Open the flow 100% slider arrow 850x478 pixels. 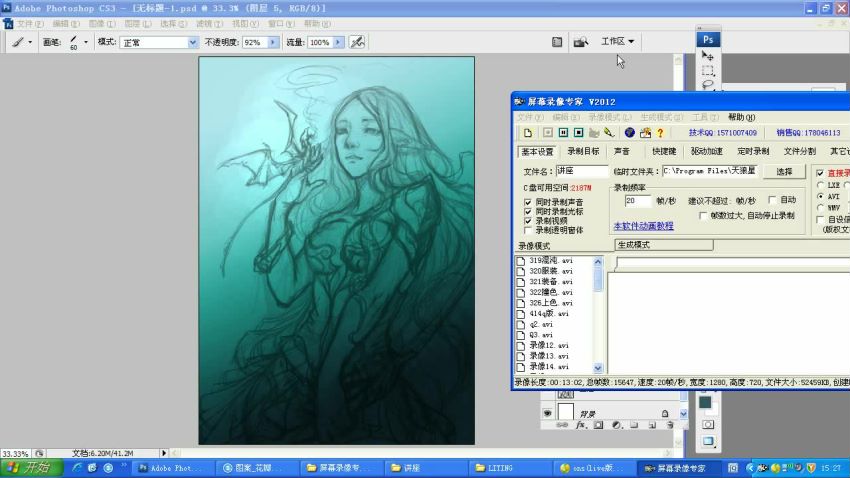click(x=338, y=42)
